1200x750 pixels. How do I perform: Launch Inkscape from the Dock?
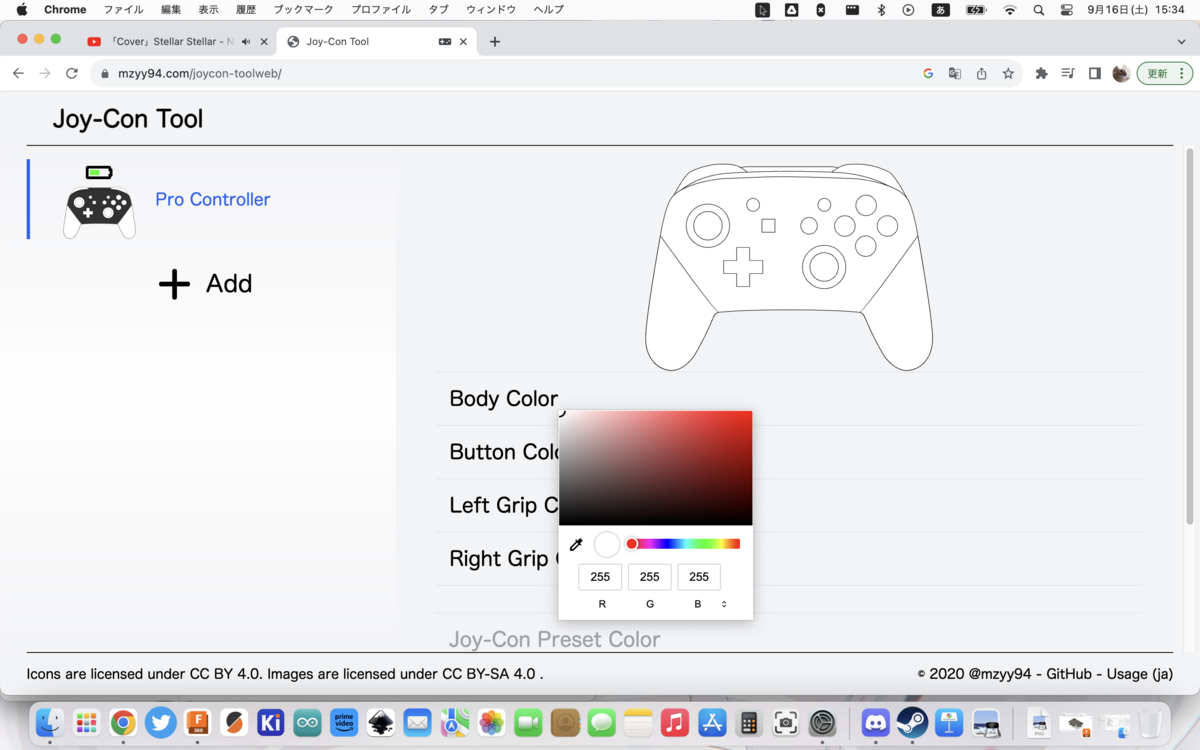(x=381, y=722)
